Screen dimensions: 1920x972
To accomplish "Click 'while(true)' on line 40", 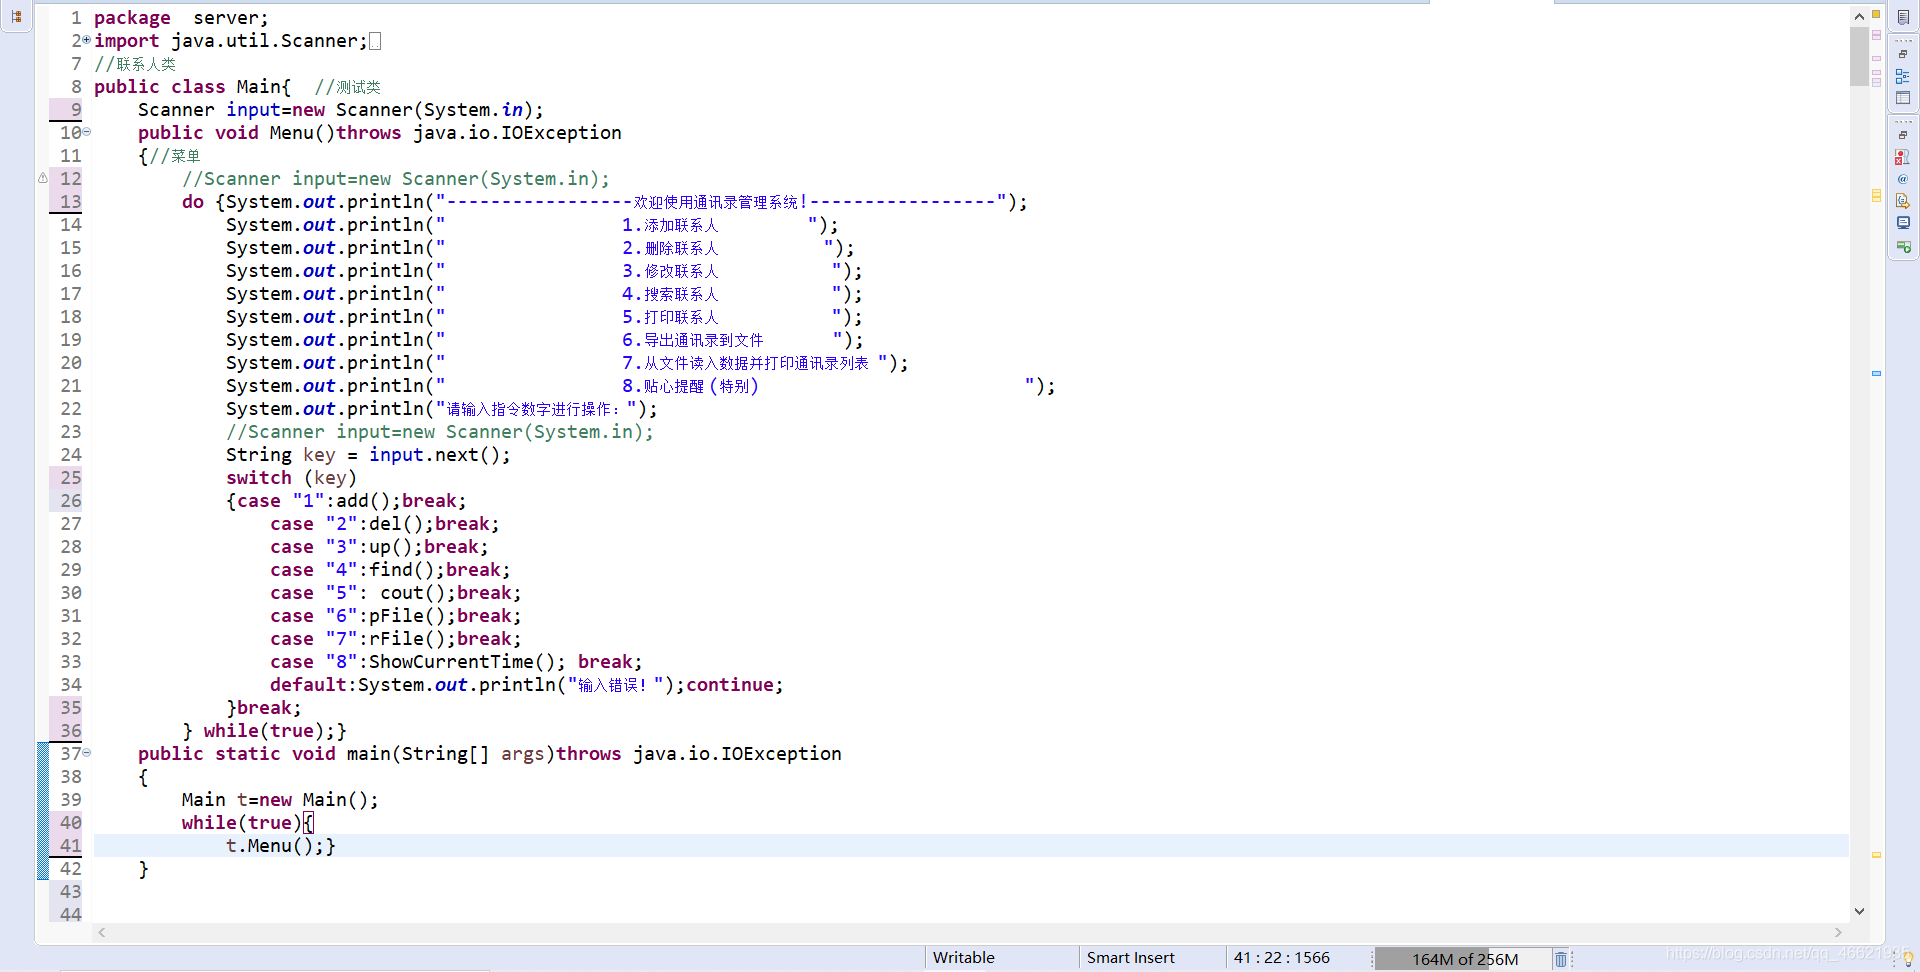I will point(241,823).
